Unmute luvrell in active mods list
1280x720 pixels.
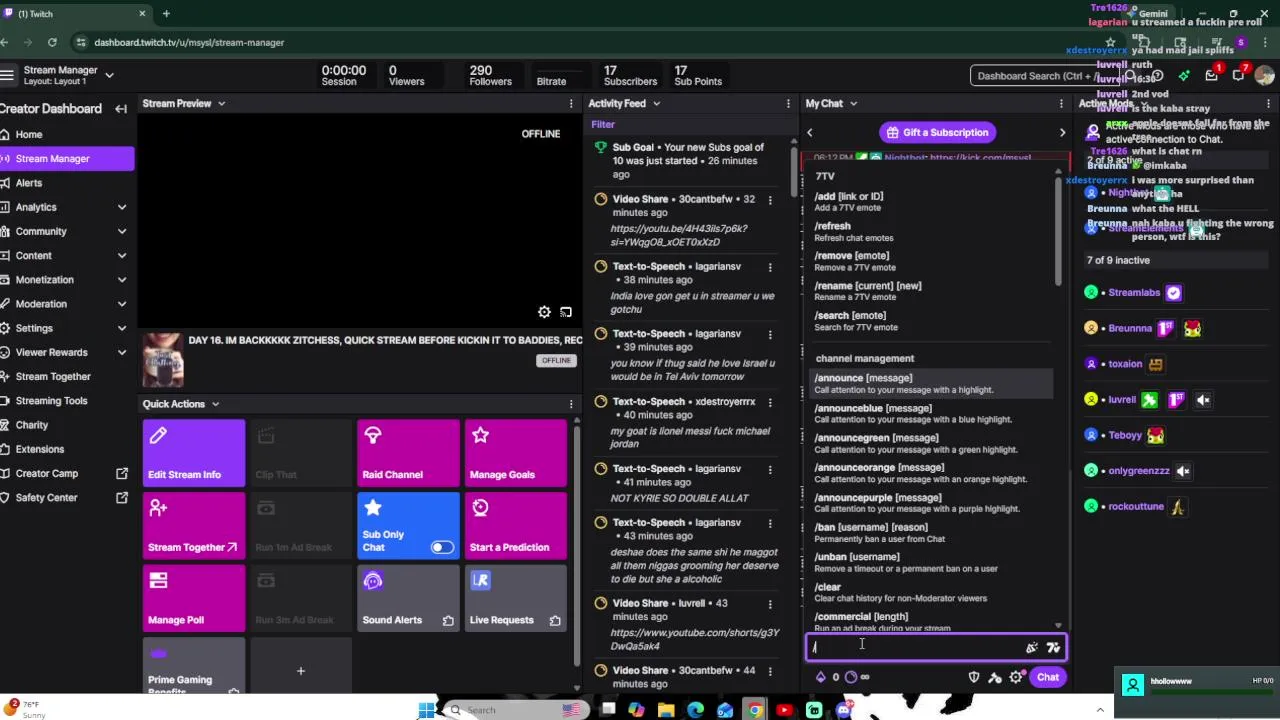click(1203, 400)
